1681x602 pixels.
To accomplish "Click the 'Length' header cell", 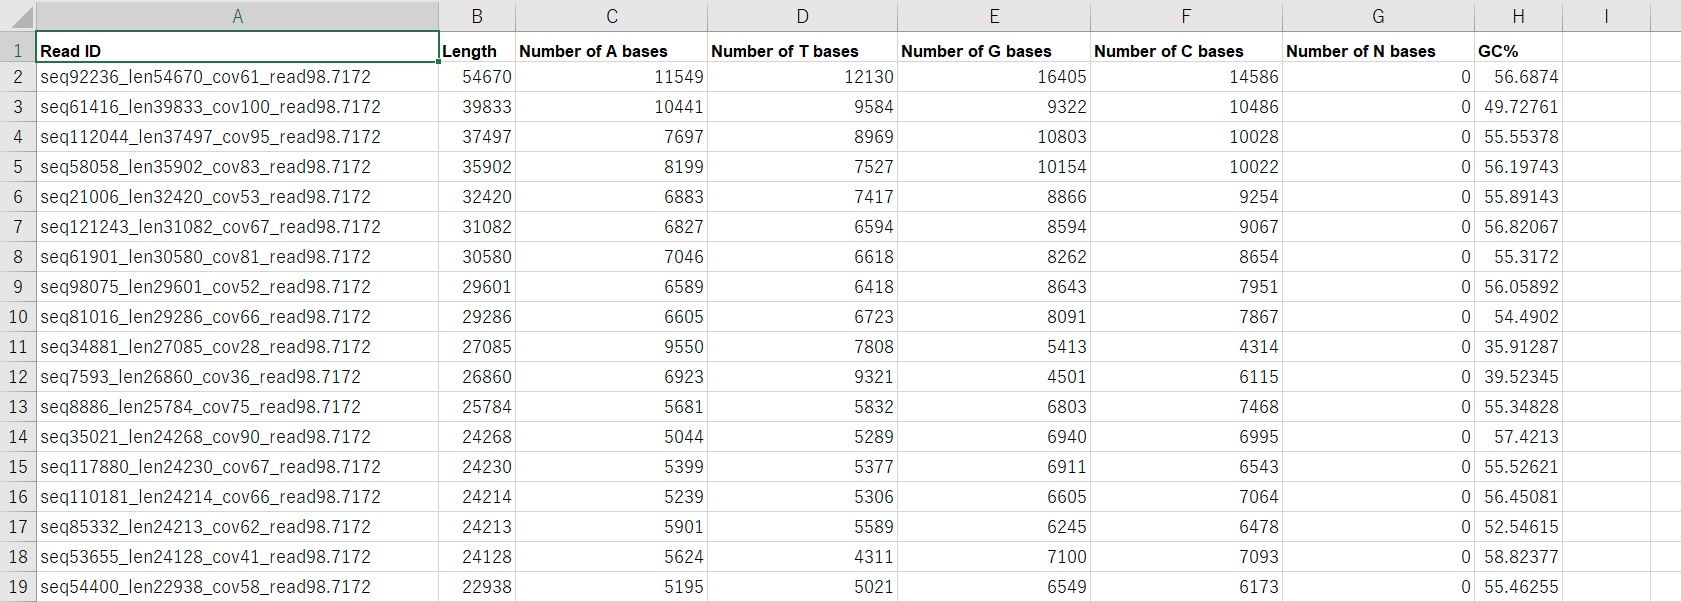I will coord(477,51).
